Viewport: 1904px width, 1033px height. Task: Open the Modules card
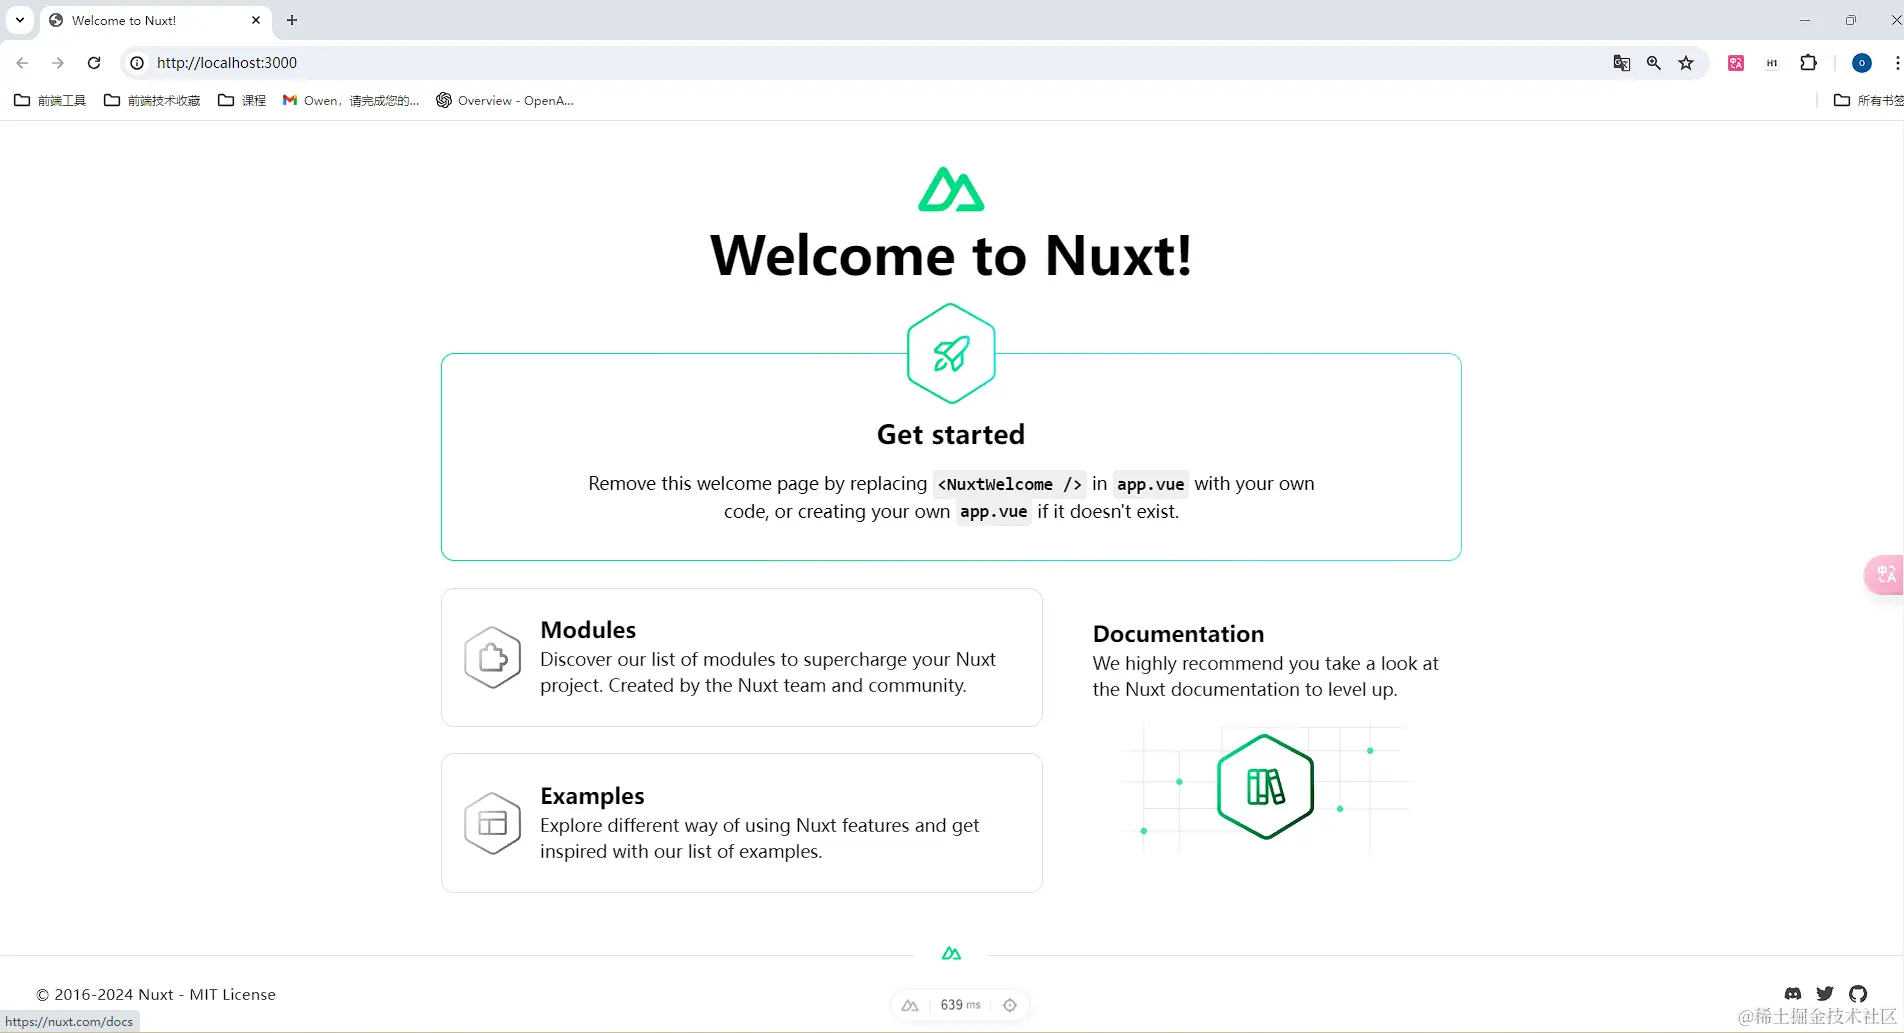point(742,657)
